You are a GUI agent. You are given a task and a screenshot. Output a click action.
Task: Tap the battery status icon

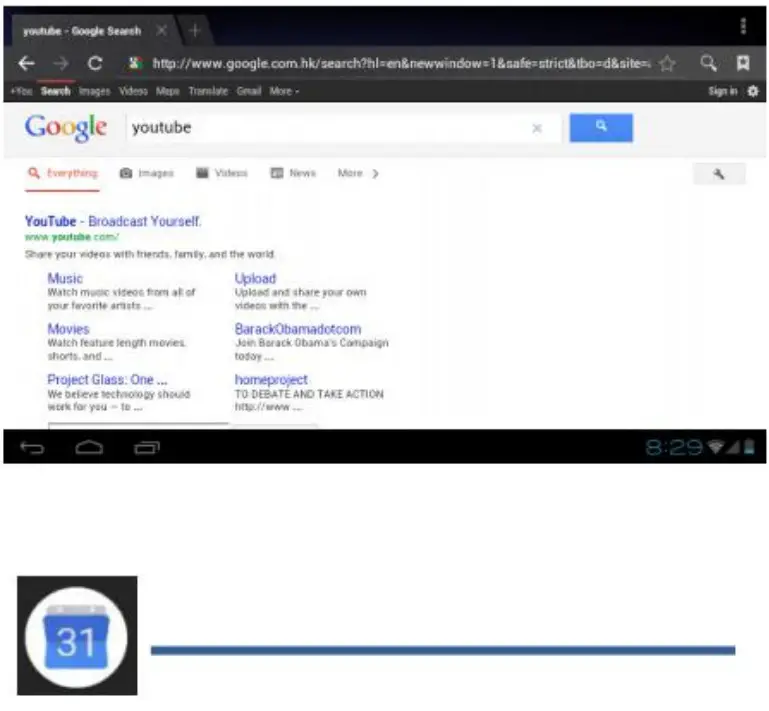point(749,447)
